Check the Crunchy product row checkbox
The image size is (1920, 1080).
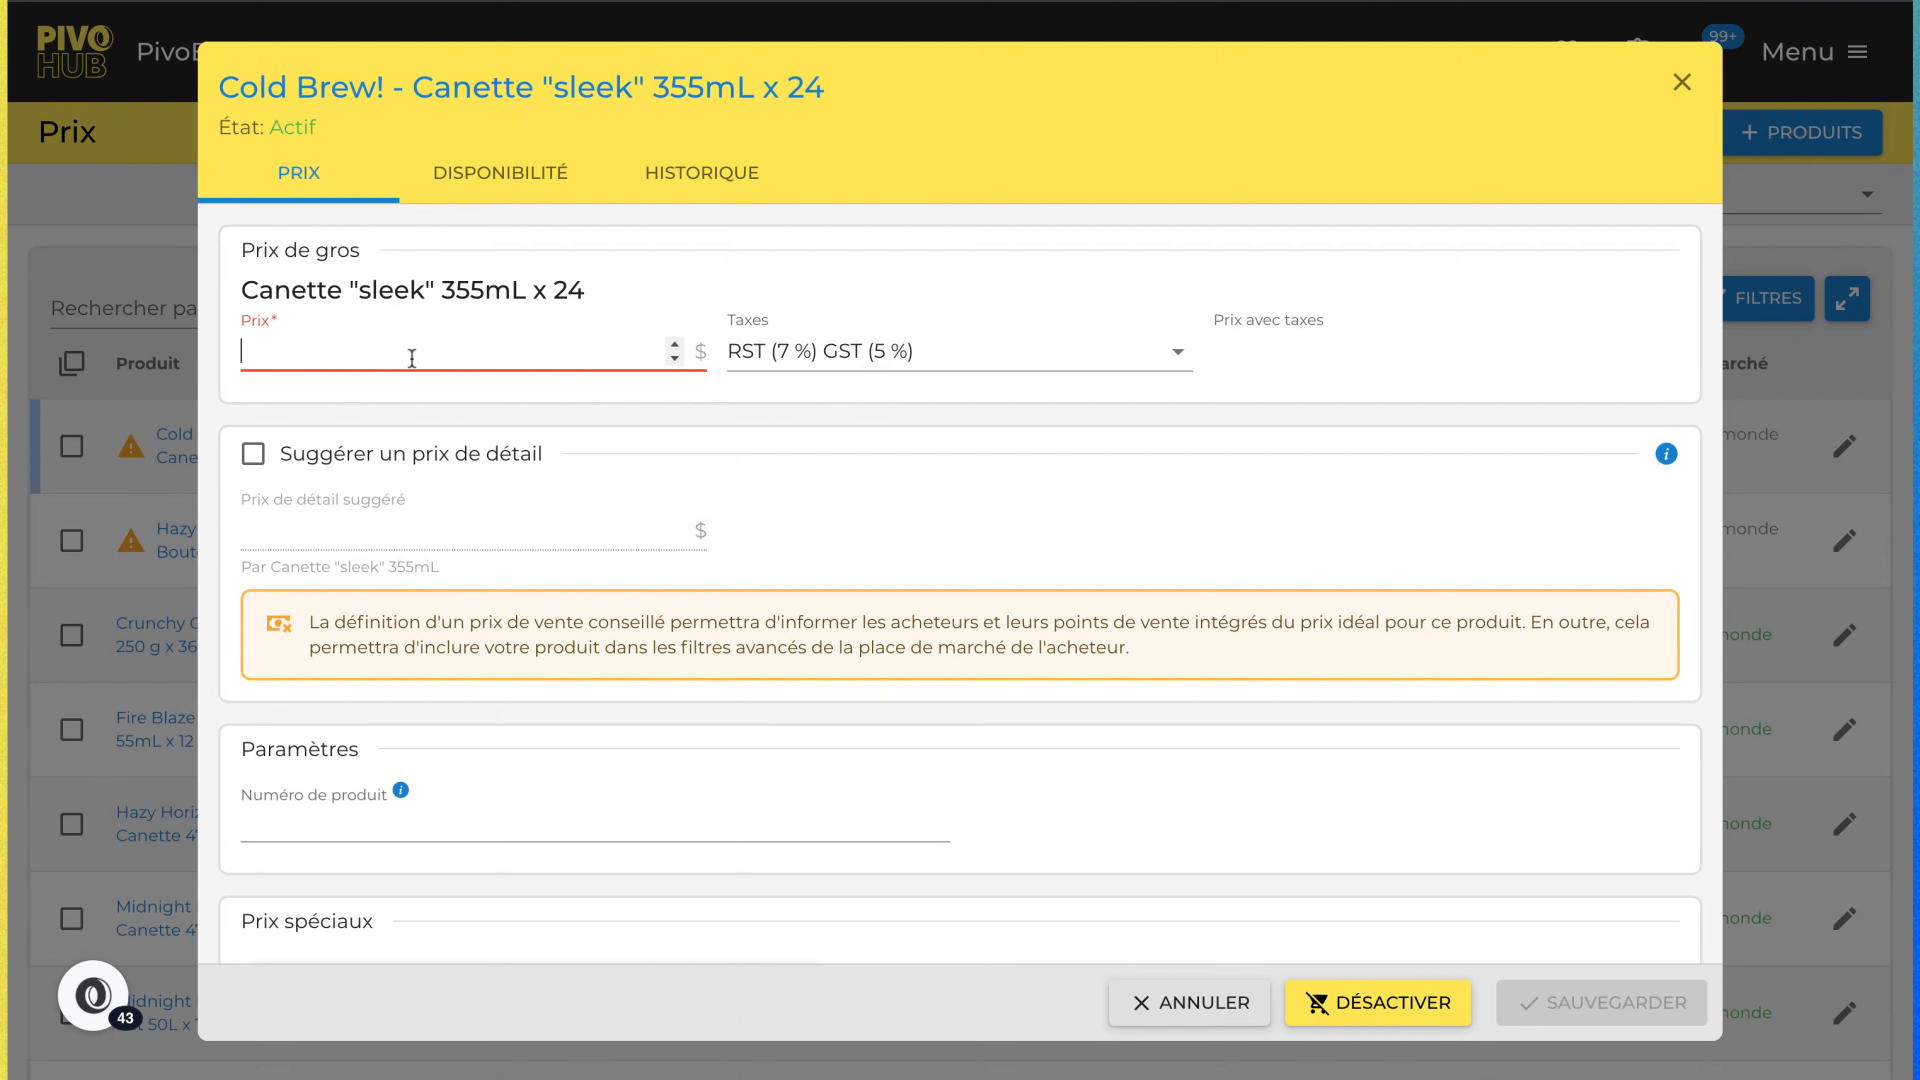[72, 635]
